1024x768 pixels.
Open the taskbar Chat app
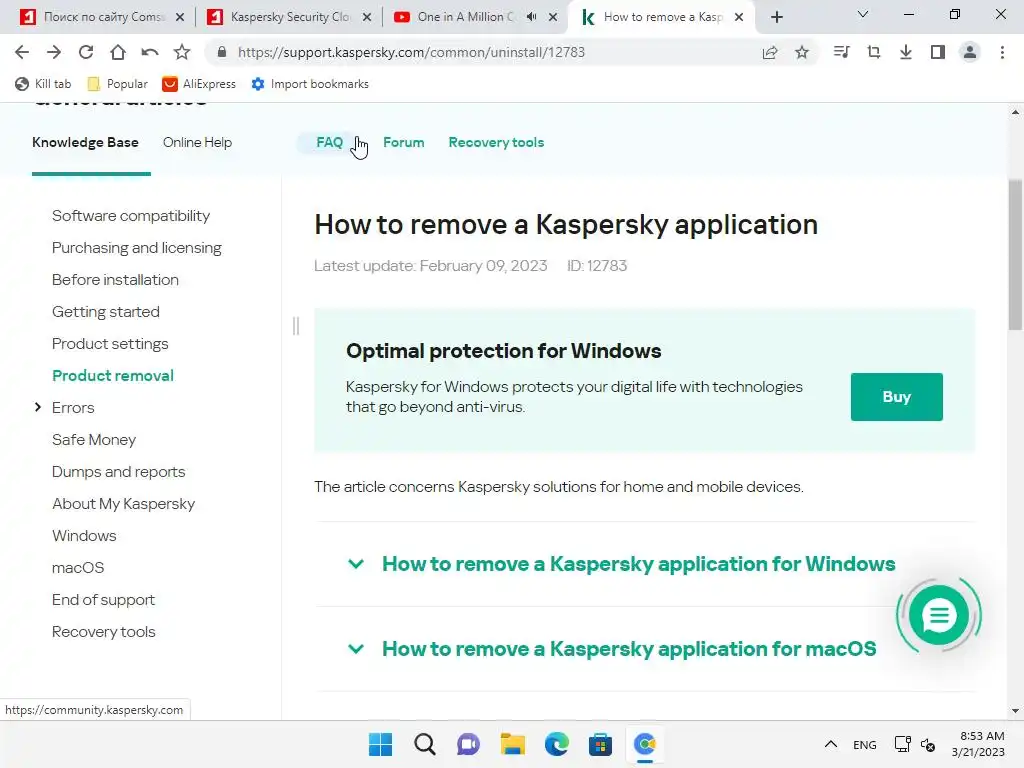(468, 744)
